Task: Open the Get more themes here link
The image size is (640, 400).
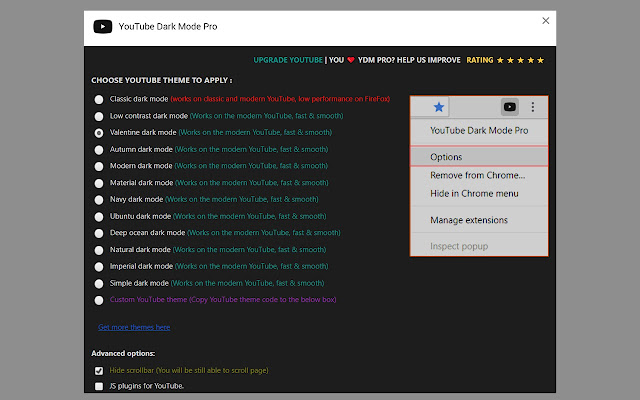Action: pos(134,327)
